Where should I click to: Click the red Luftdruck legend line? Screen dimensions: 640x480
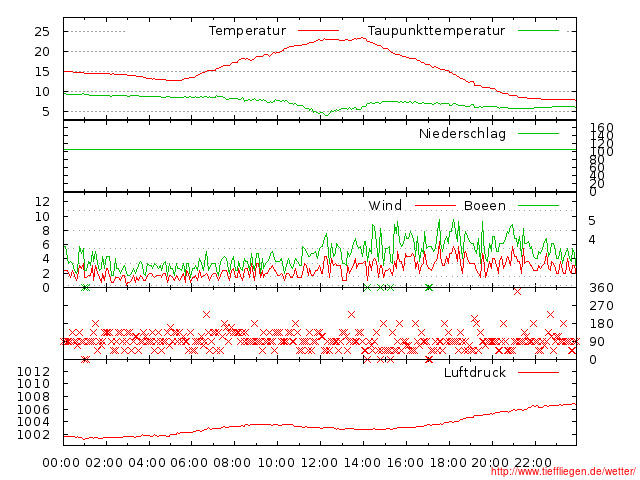point(538,372)
